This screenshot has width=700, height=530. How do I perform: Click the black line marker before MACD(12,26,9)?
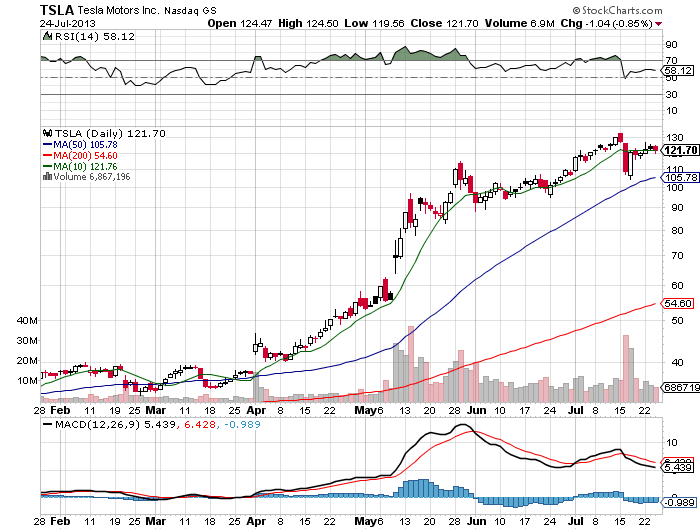[x=47, y=425]
